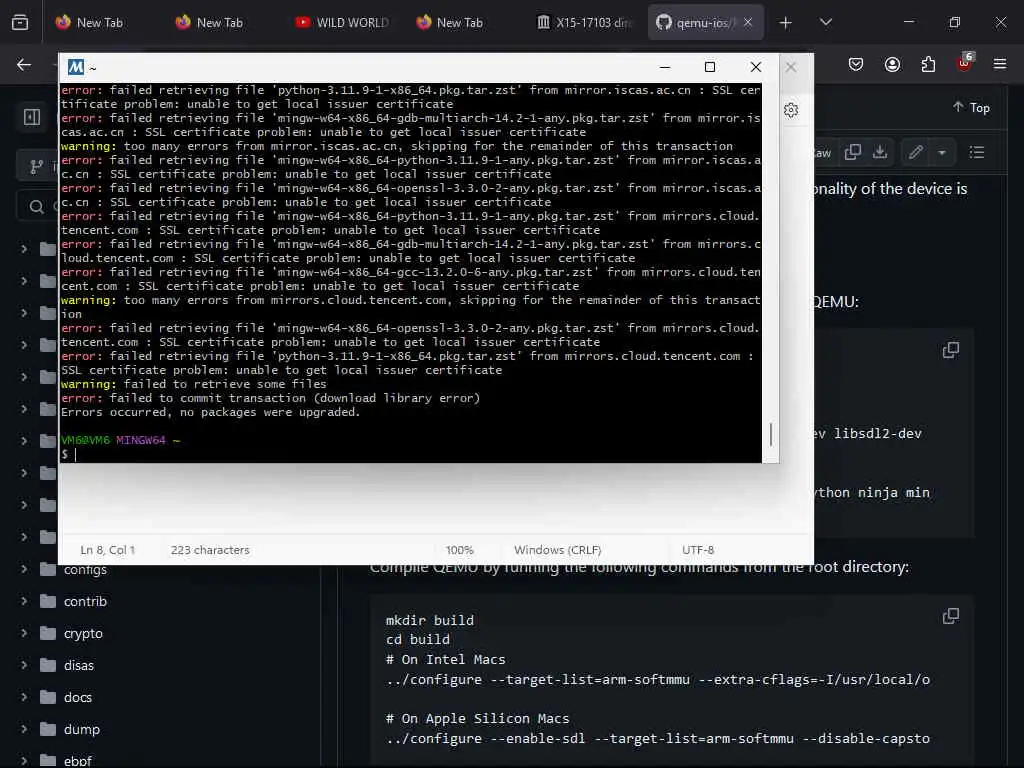1024x768 pixels.
Task: Open the disas folder
Action: [78, 665]
